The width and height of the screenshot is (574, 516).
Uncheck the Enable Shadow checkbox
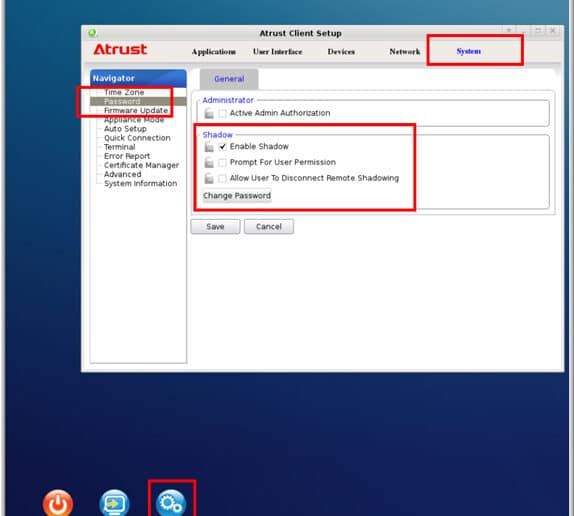(222, 147)
